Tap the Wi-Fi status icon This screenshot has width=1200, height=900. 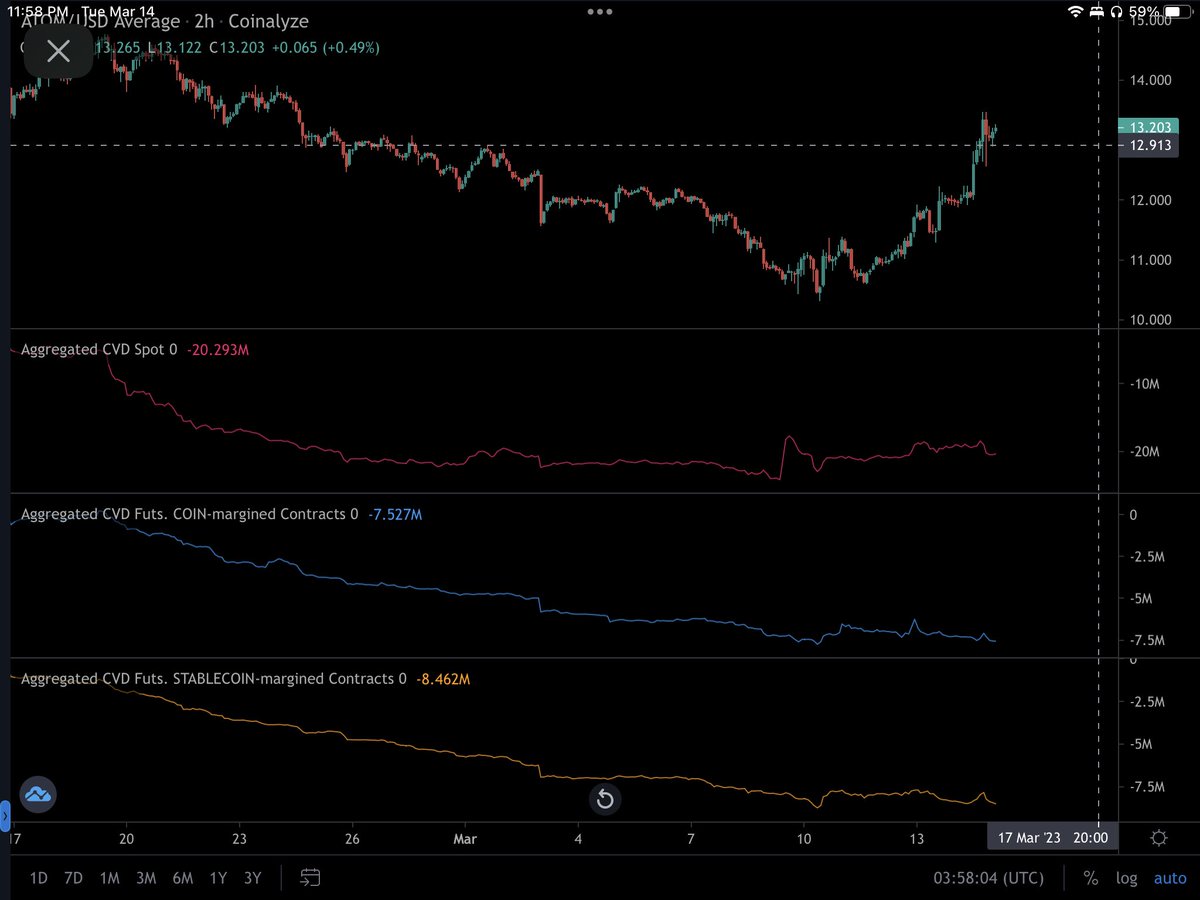(1076, 11)
